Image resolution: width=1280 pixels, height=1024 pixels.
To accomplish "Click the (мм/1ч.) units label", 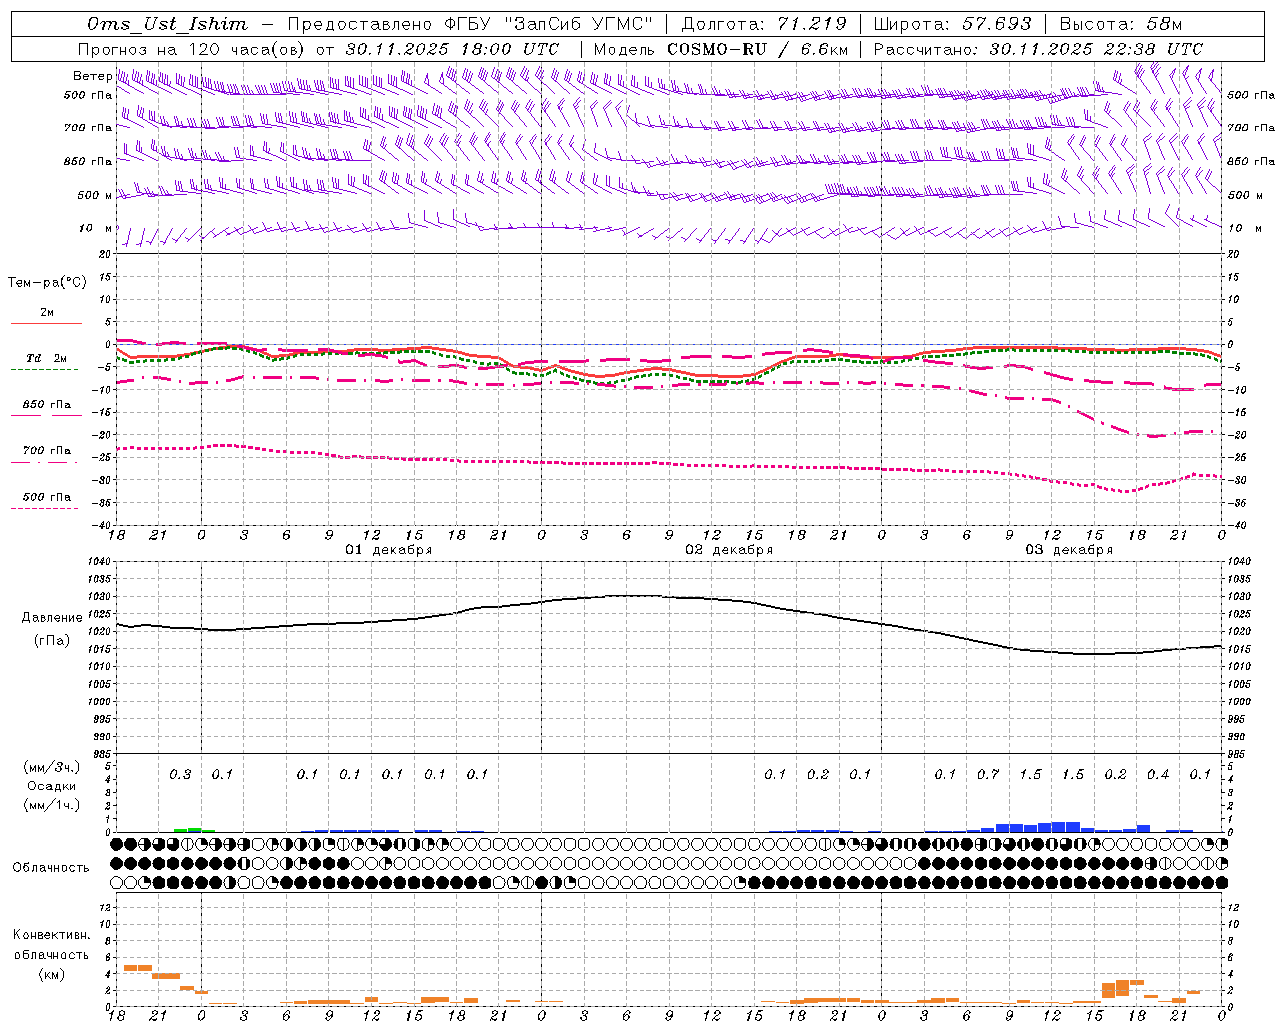I will click(52, 805).
